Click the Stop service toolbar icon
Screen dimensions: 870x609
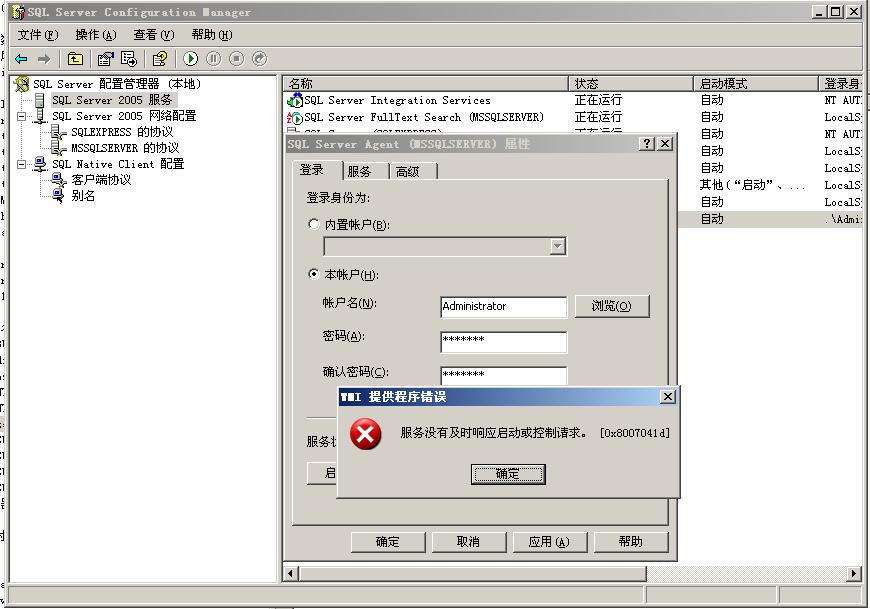point(236,59)
